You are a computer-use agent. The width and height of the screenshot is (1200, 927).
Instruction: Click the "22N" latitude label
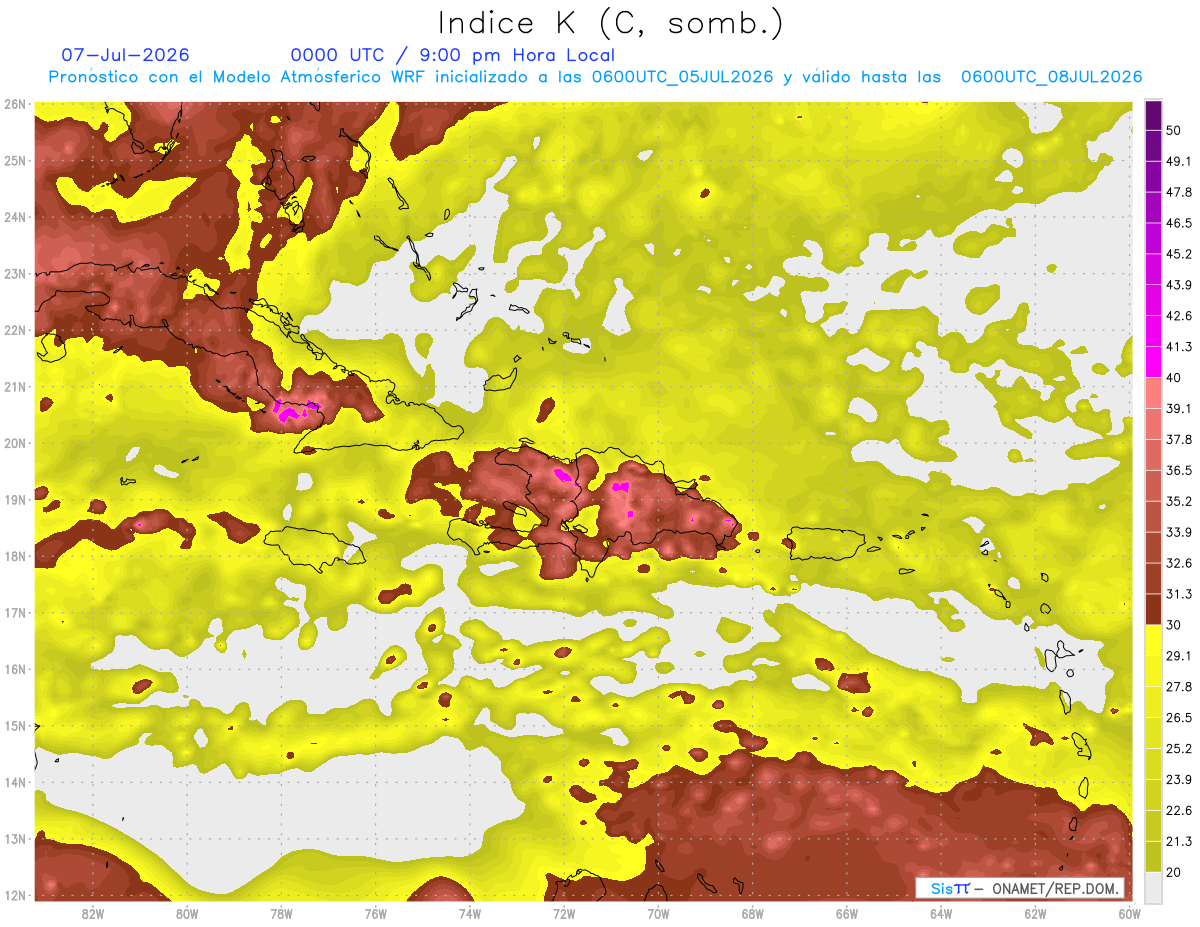pos(15,330)
